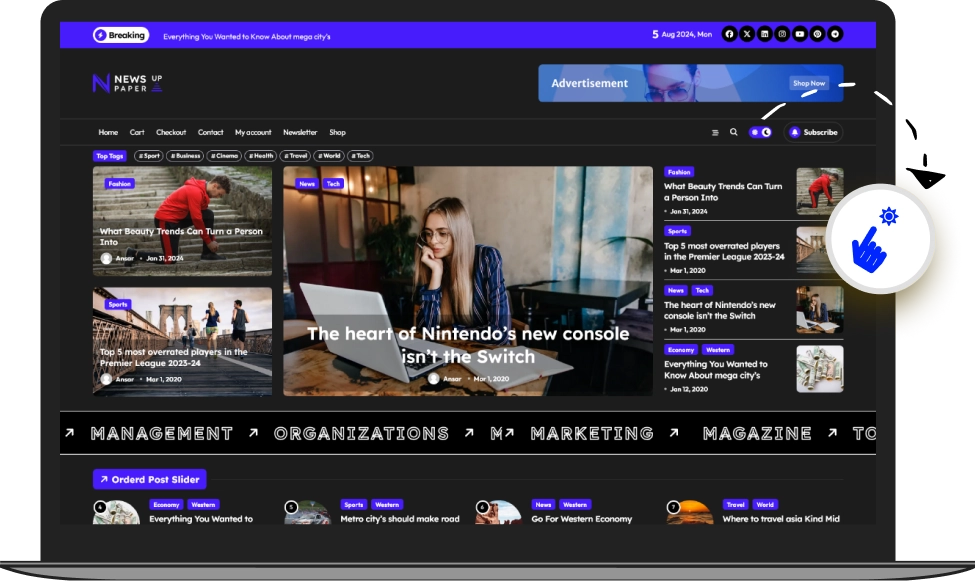
Task: Click the arrow before MAGAZINE in the marquee
Action: coord(674,432)
